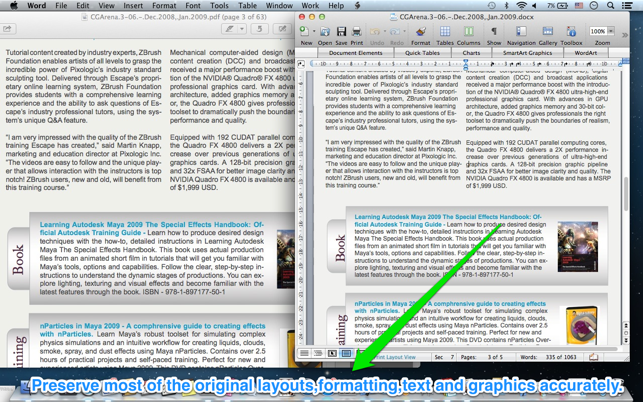Viewport: 643px width, 402px height.
Task: Click Words 335 of 1063 status entry
Action: [x=548, y=357]
